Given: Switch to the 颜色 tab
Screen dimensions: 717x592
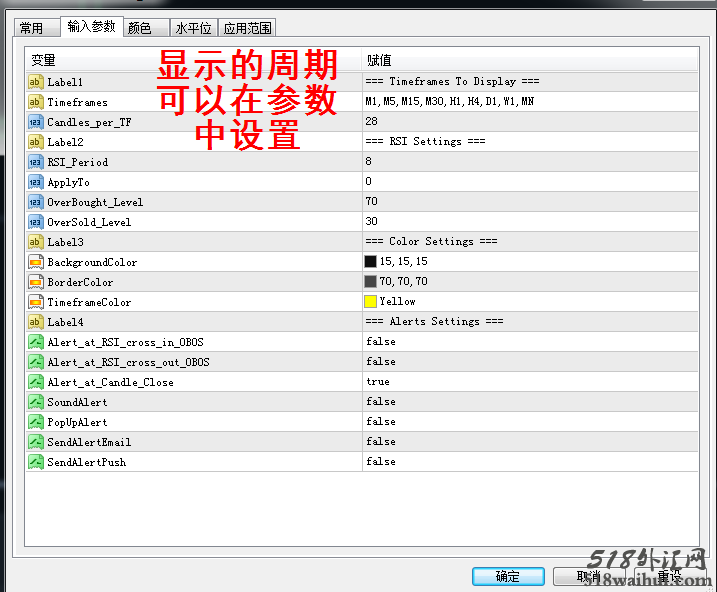Looking at the screenshot, I should pos(146,28).
